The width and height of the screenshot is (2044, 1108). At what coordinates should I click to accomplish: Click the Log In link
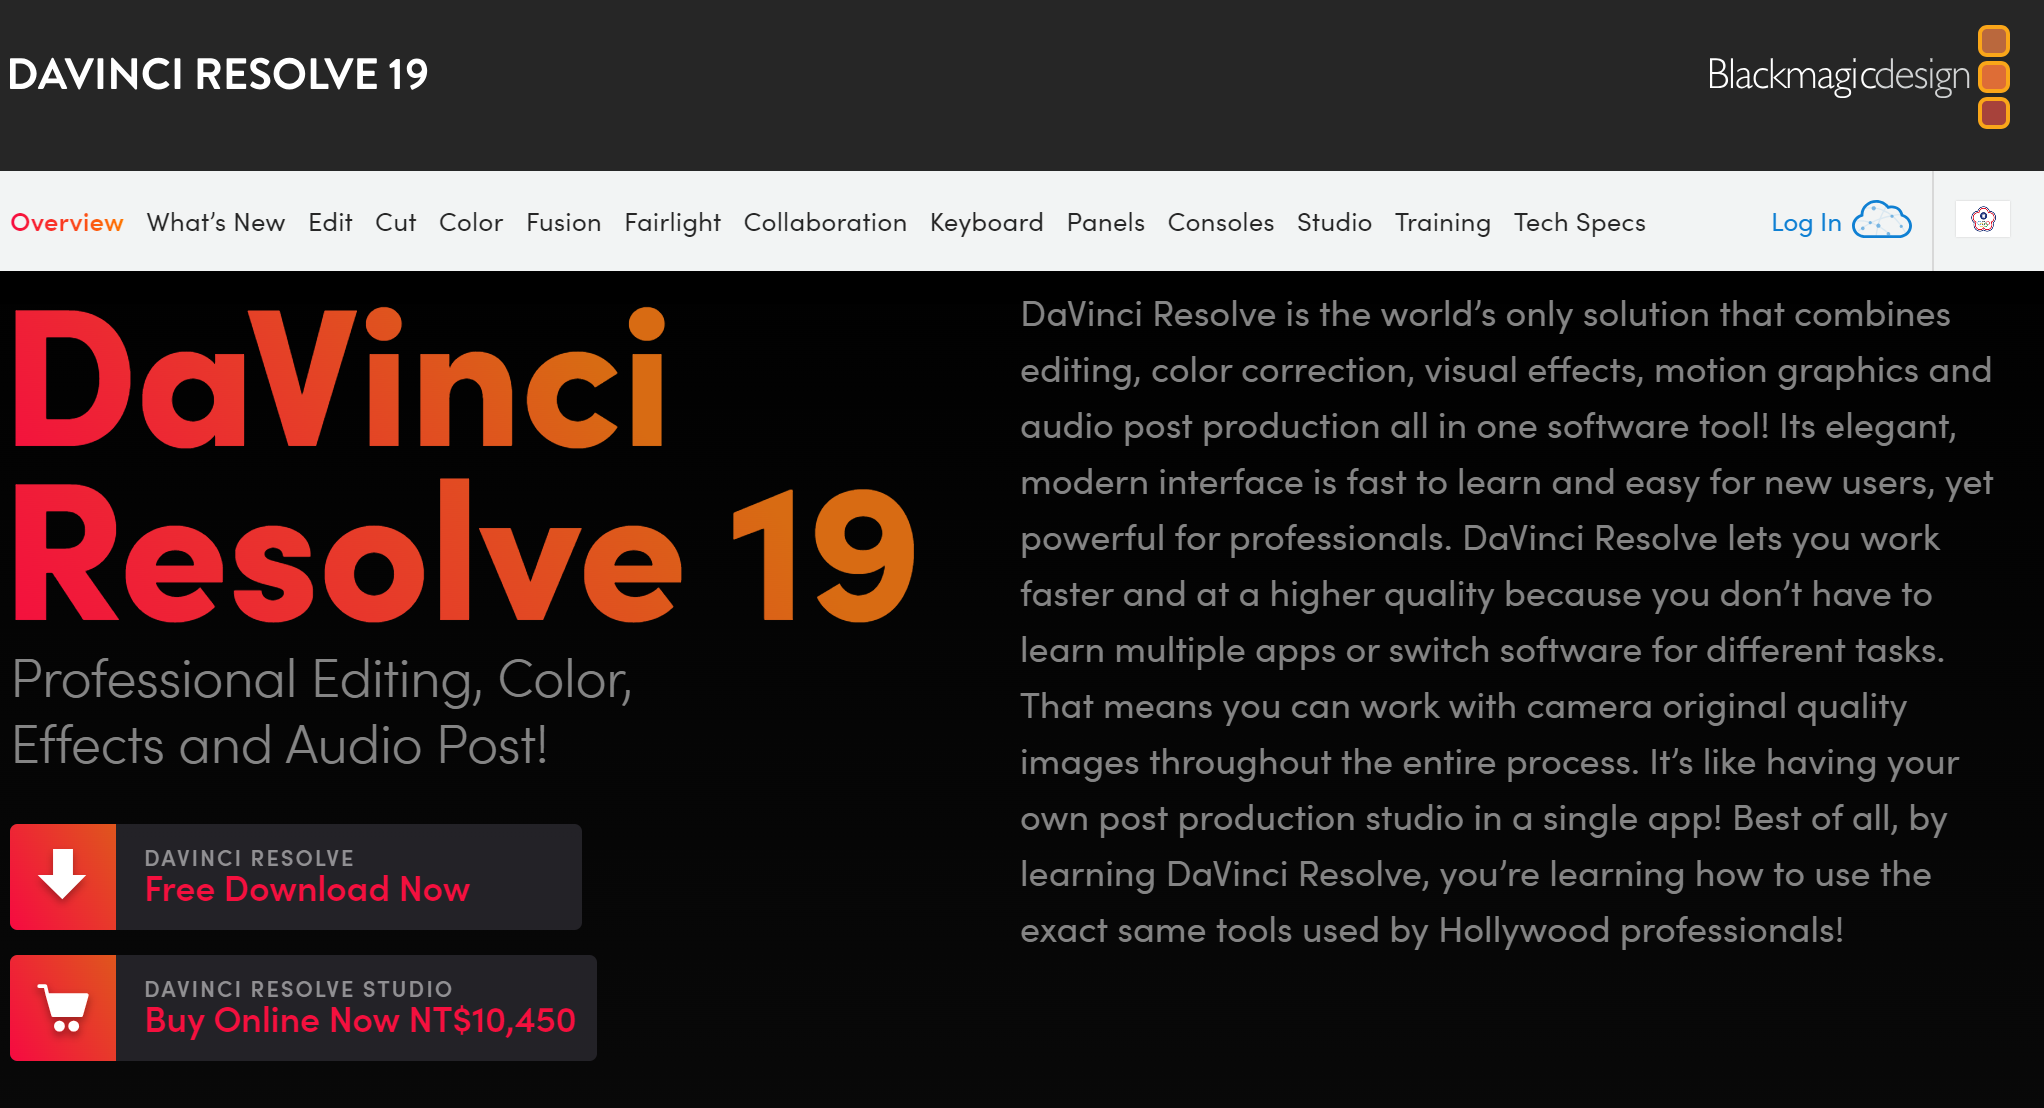pos(1806,222)
